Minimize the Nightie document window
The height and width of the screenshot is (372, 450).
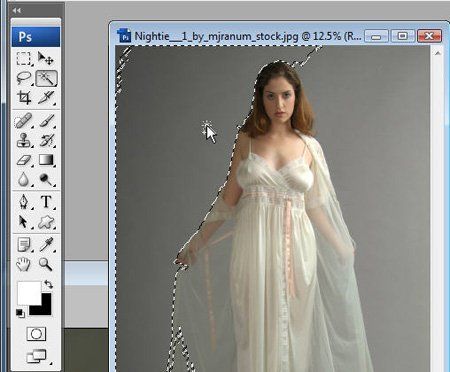click(376, 36)
